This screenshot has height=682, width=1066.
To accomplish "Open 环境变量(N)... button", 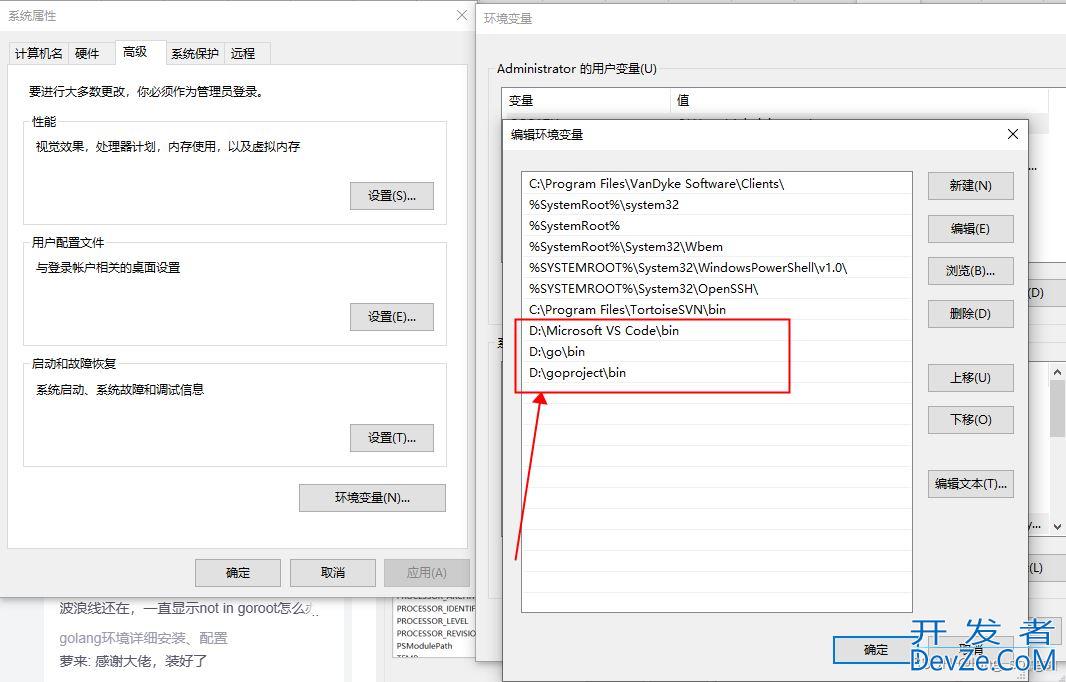I will [x=372, y=498].
